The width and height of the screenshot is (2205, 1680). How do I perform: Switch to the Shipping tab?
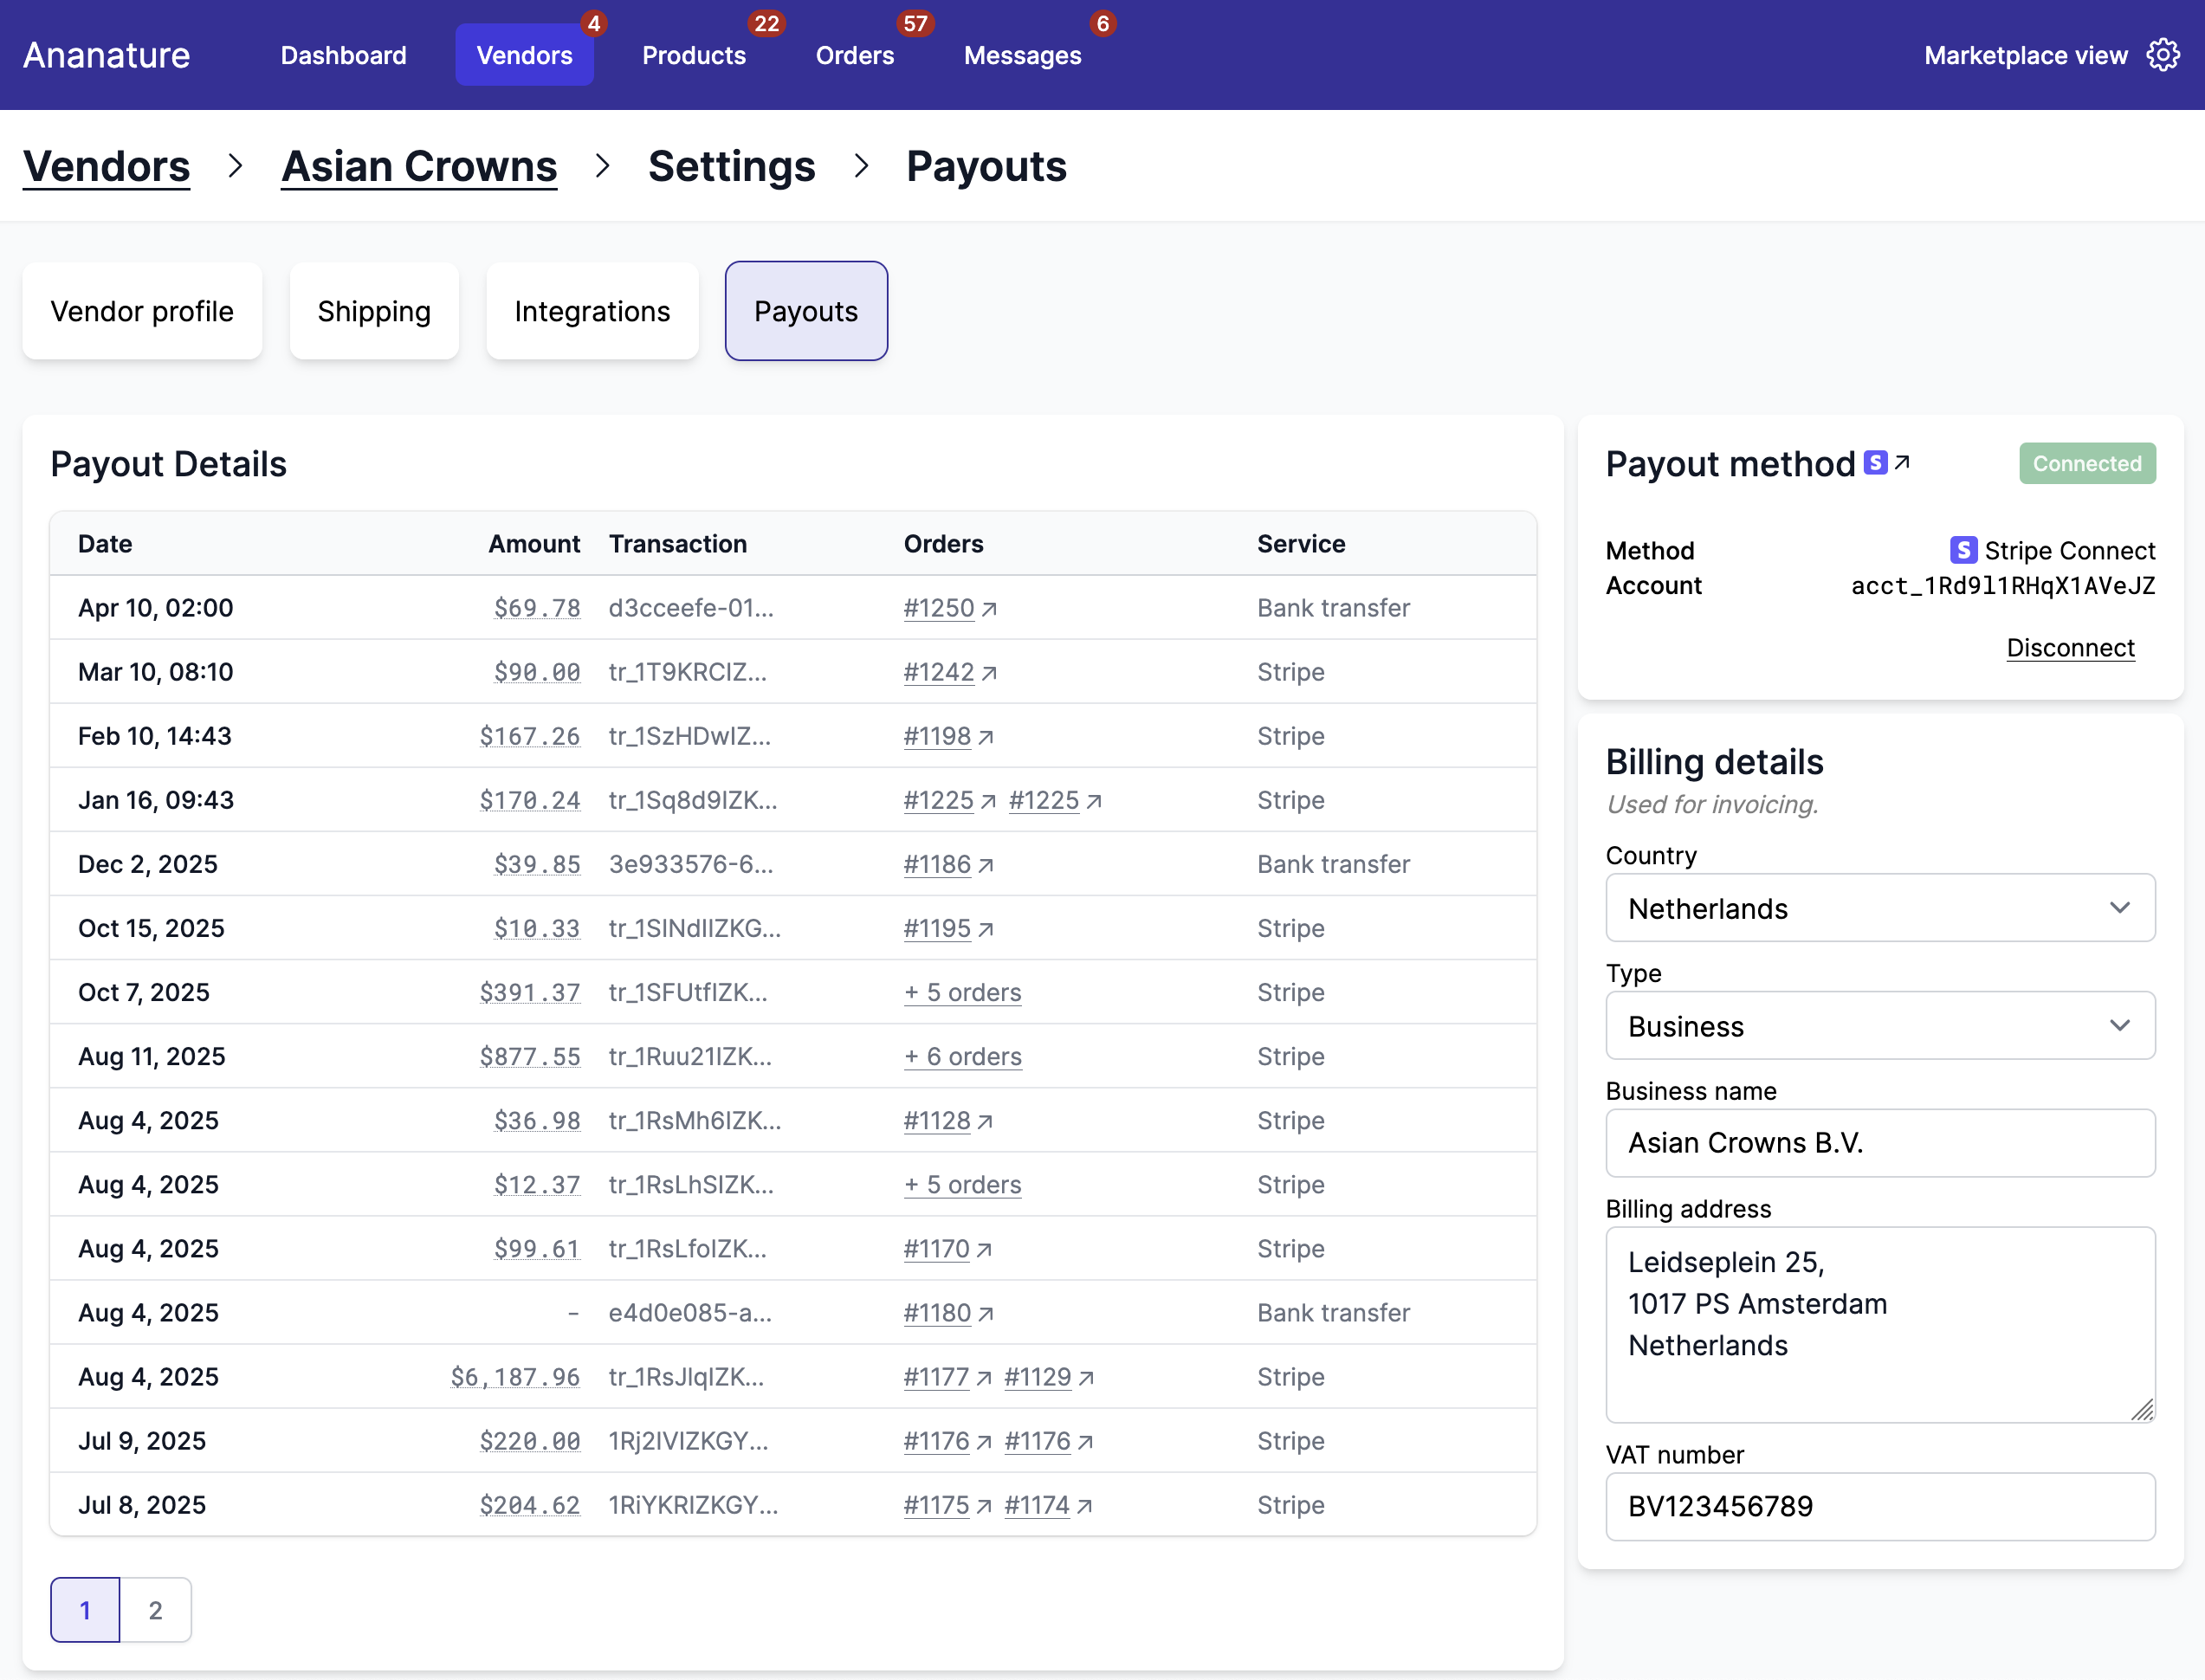point(374,311)
